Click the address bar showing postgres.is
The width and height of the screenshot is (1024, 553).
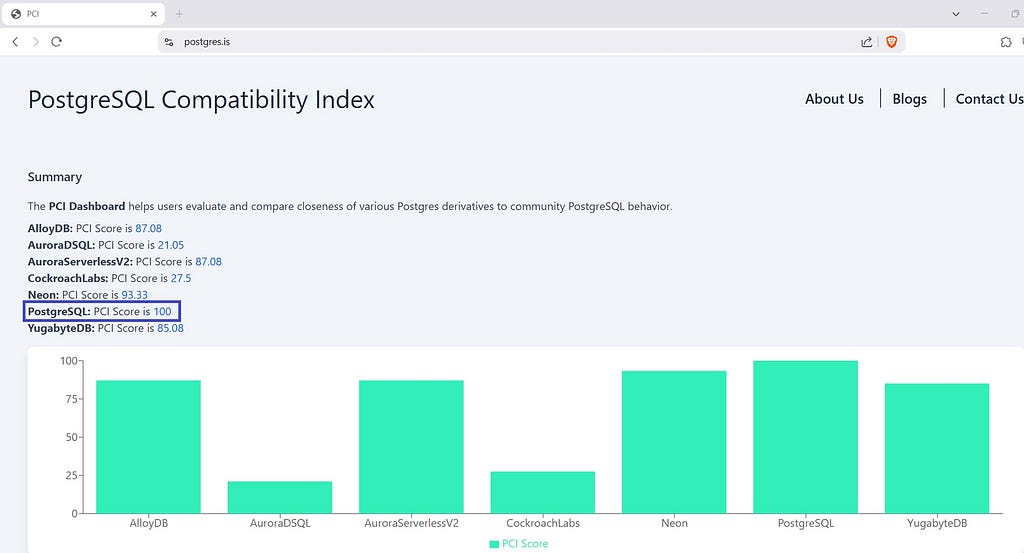tap(500, 42)
